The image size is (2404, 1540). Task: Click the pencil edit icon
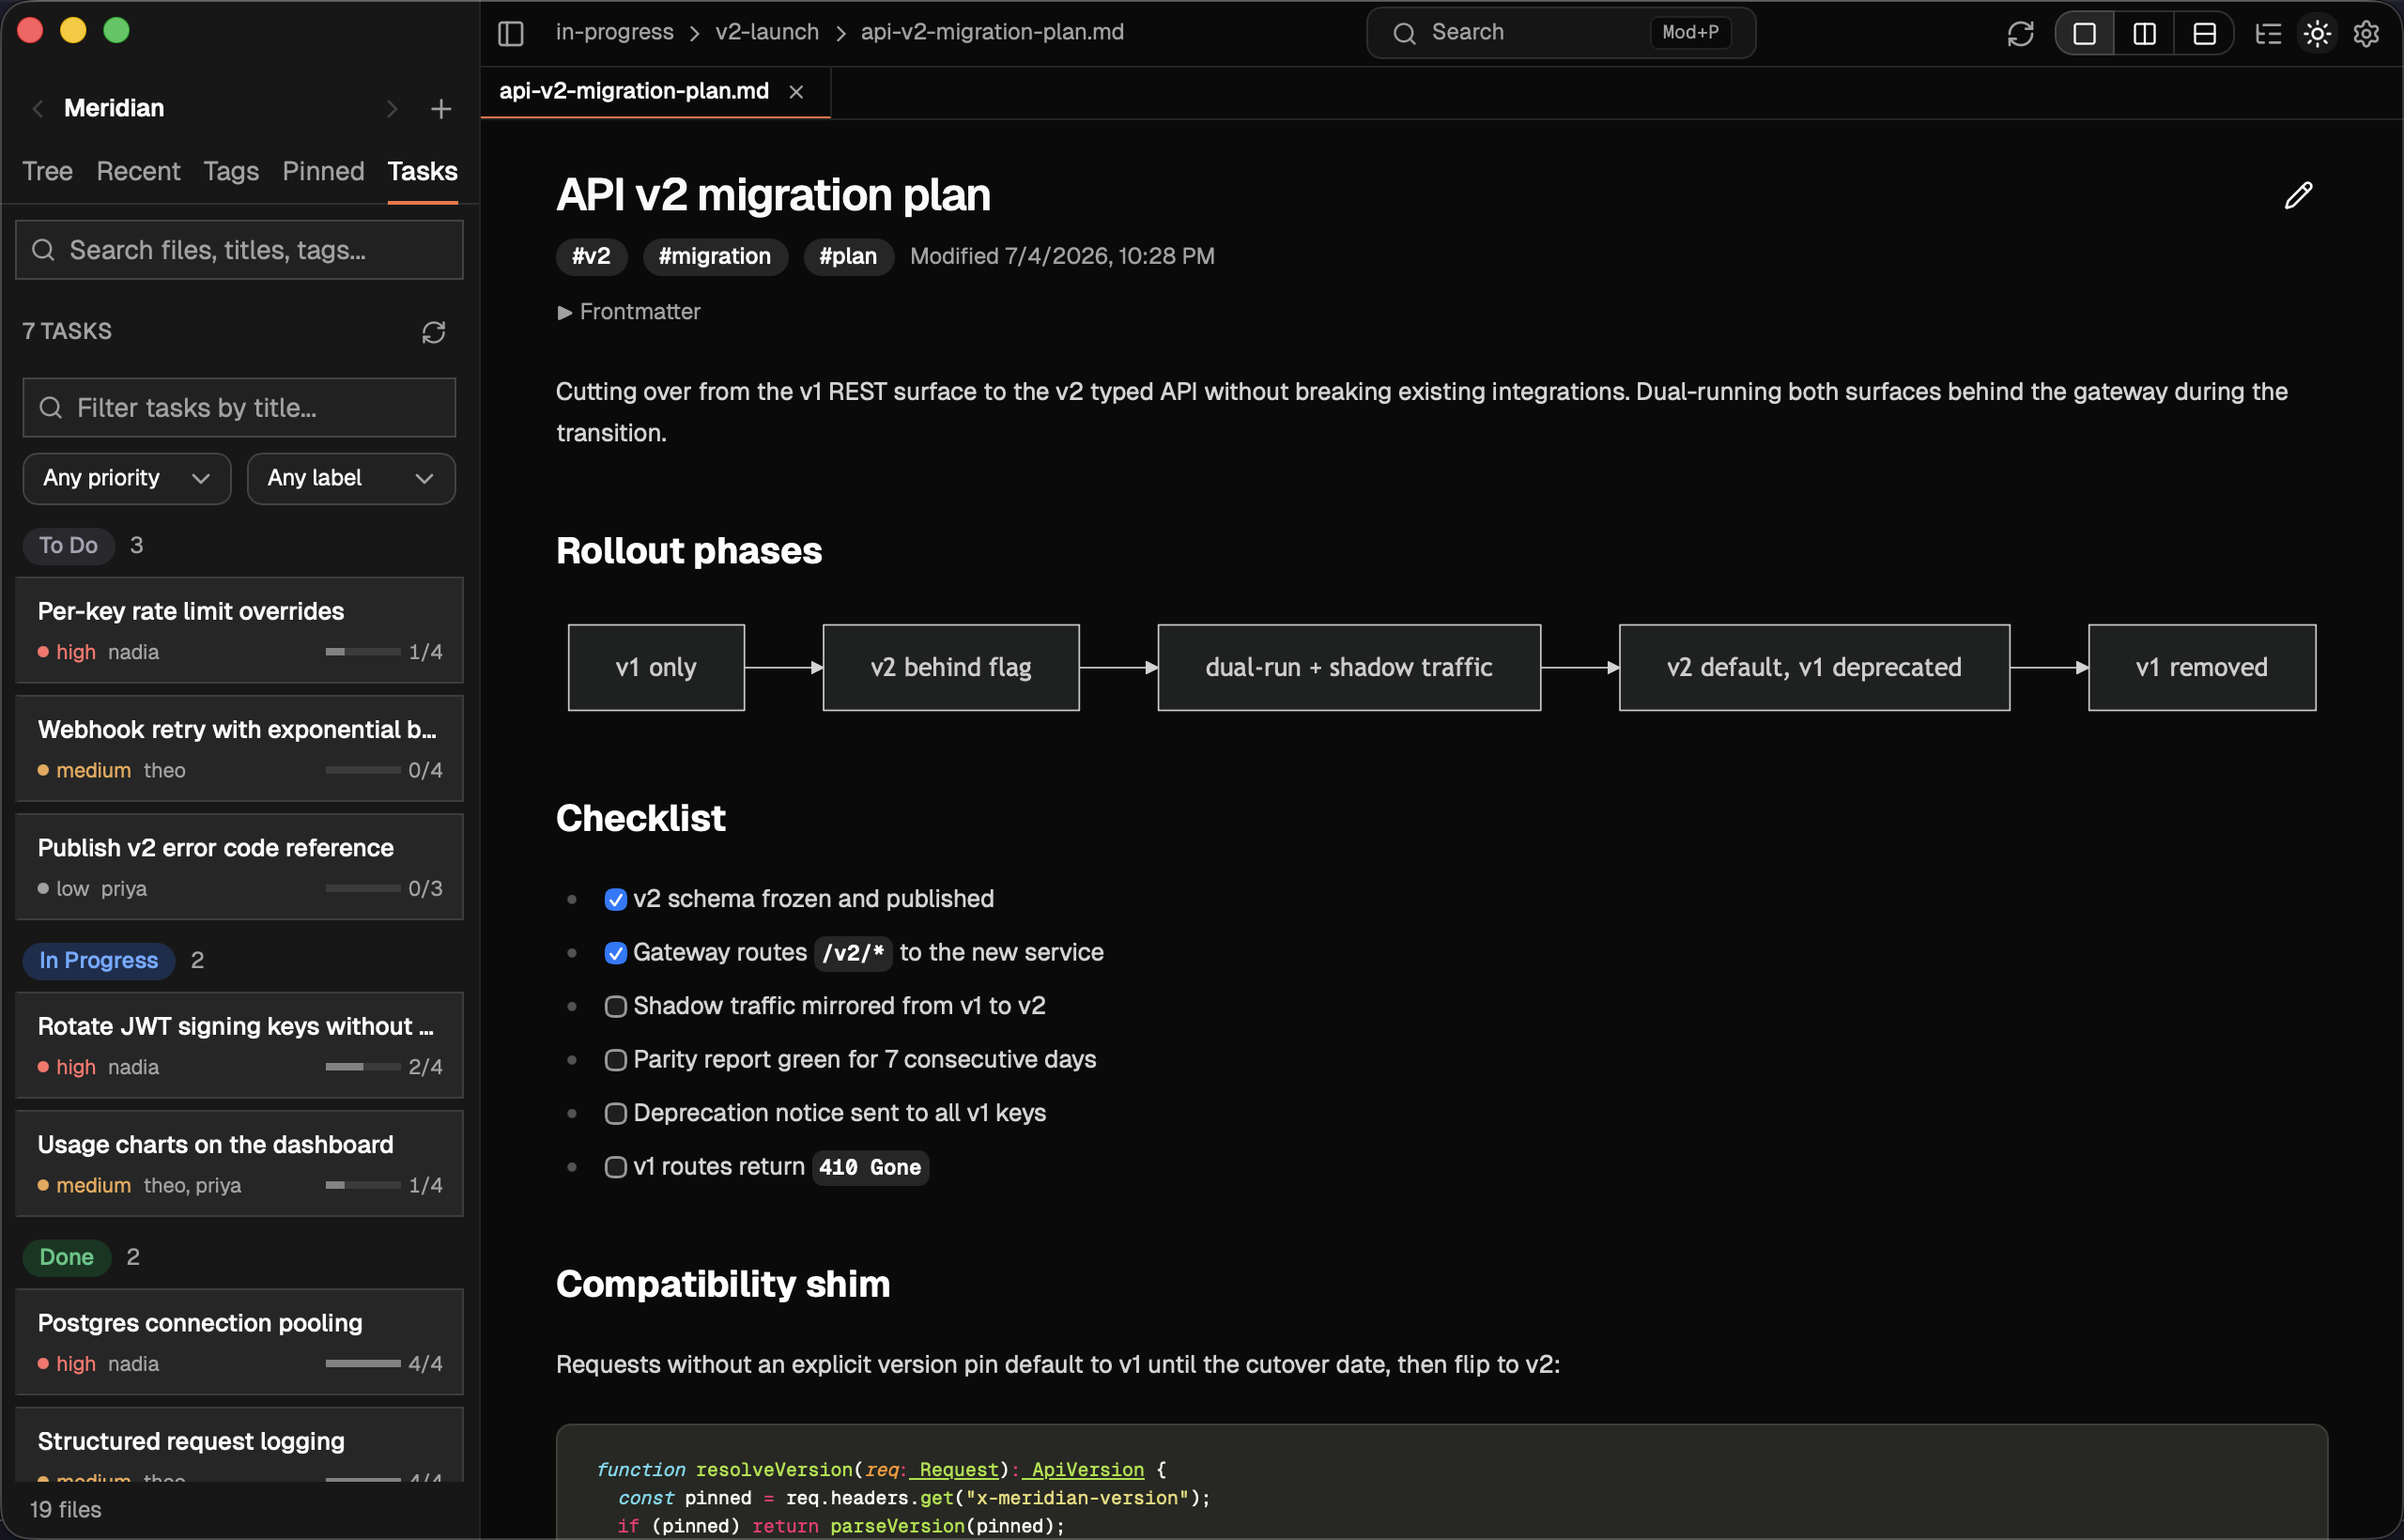tap(2298, 195)
